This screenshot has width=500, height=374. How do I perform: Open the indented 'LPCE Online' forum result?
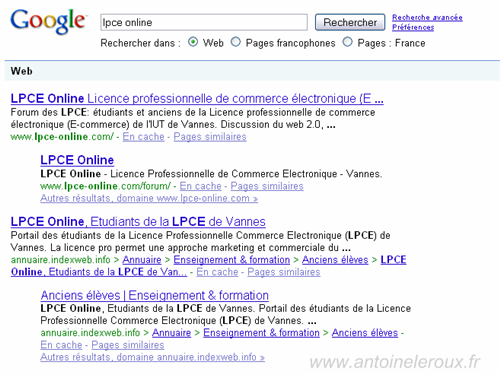point(77,160)
